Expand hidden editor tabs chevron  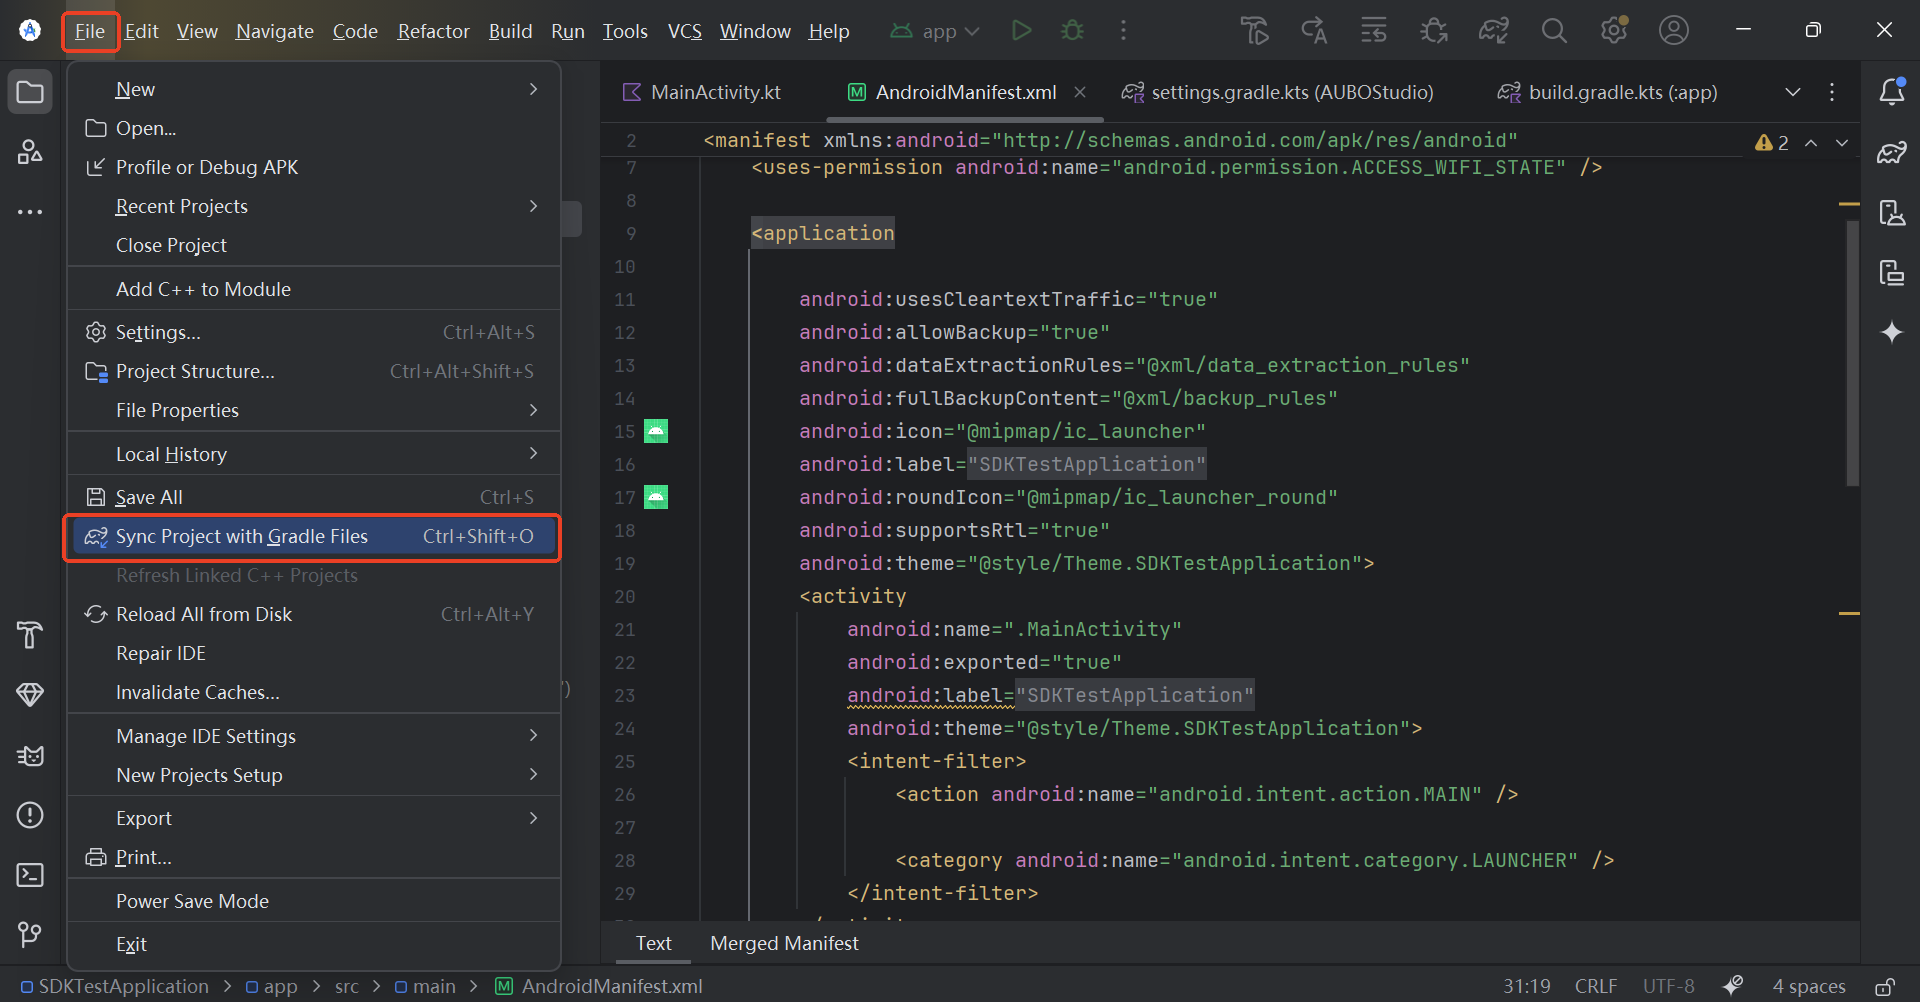coord(1793,91)
